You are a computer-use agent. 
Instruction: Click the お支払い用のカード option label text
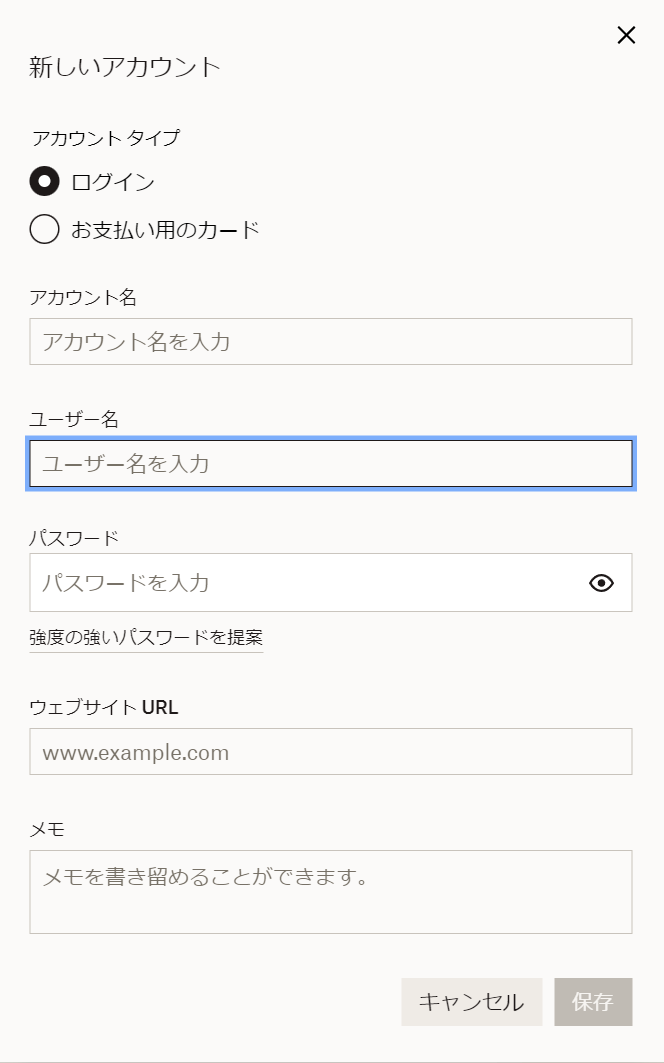point(165,230)
